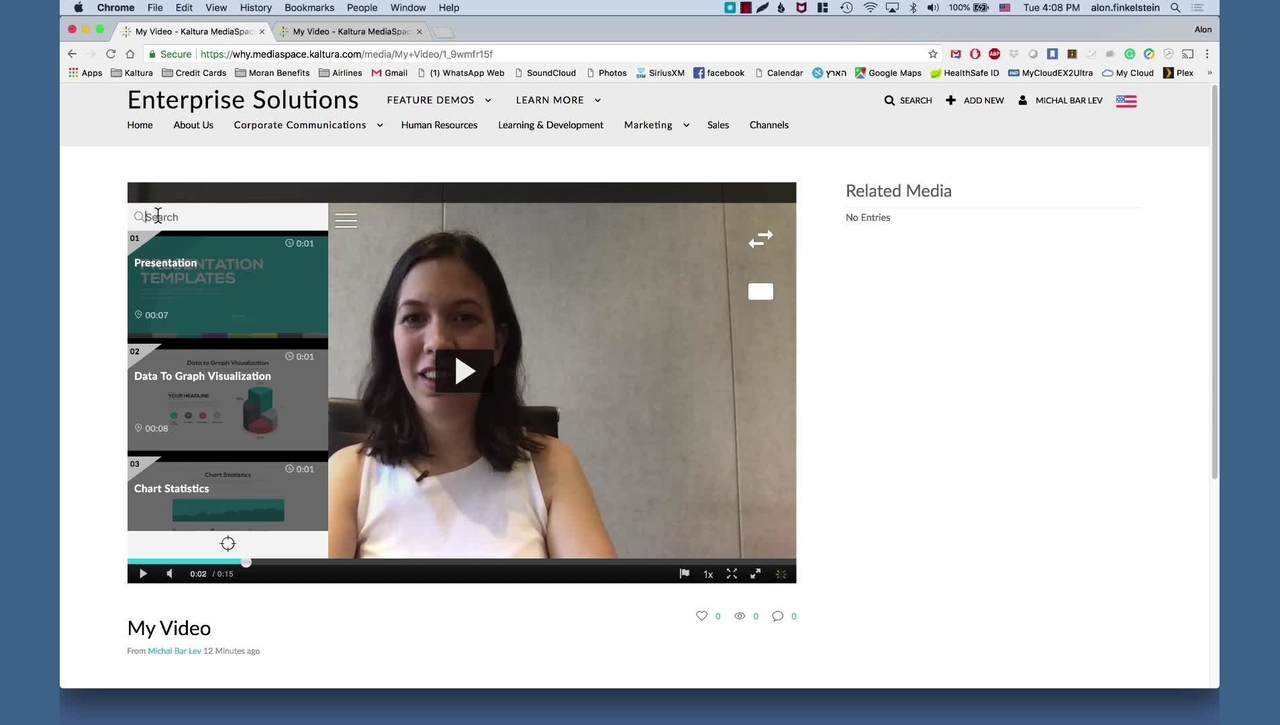This screenshot has height=725, width=1280.
Task: Open the 1x playback speed selector
Action: click(x=708, y=574)
